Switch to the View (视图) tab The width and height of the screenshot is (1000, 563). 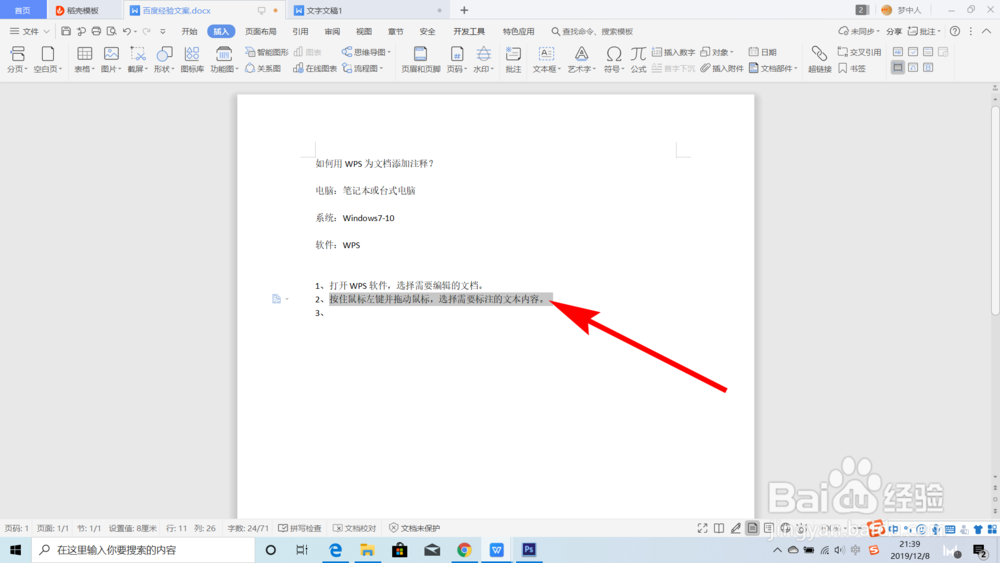coord(364,31)
